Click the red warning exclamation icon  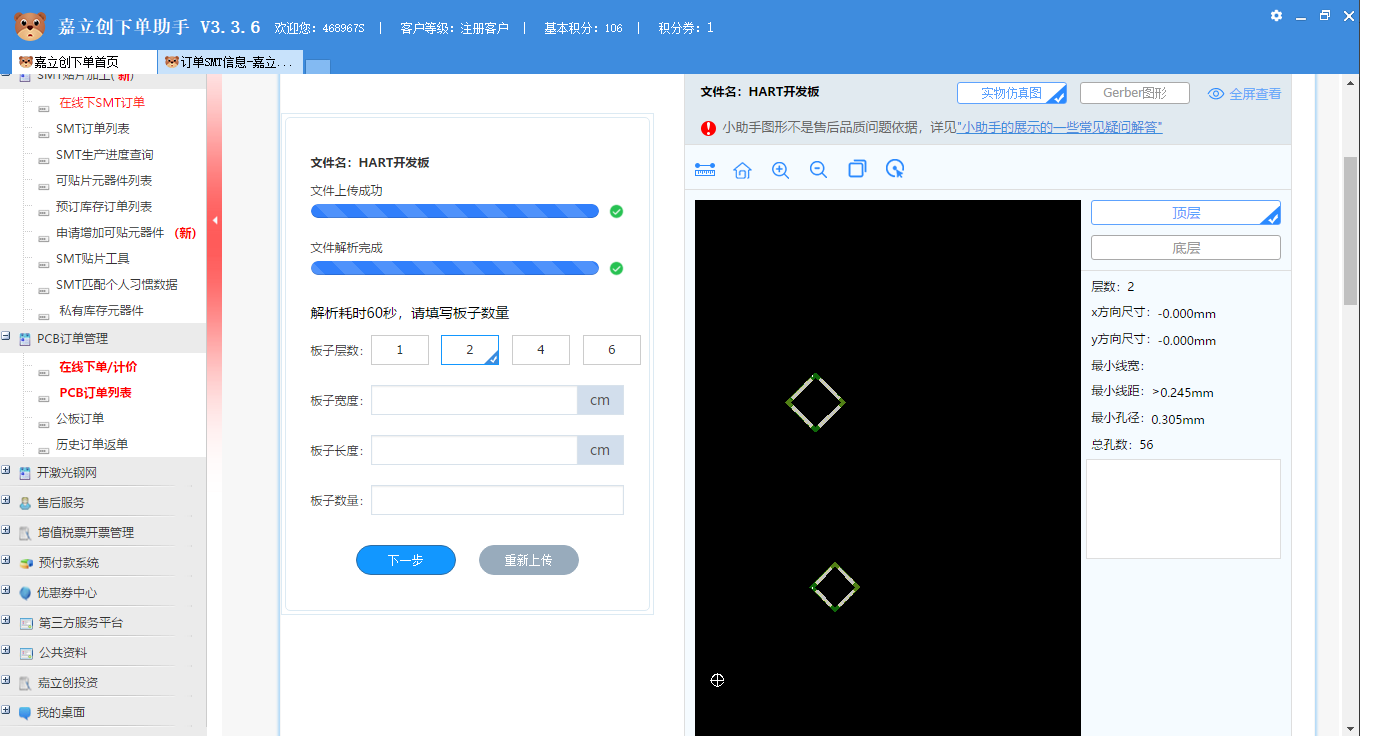coord(709,128)
